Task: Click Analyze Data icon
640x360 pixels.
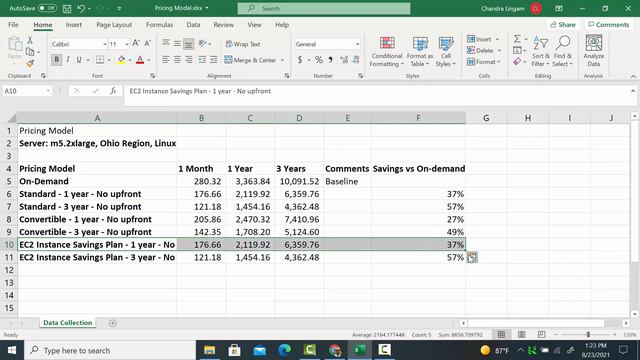Action: 593,51
